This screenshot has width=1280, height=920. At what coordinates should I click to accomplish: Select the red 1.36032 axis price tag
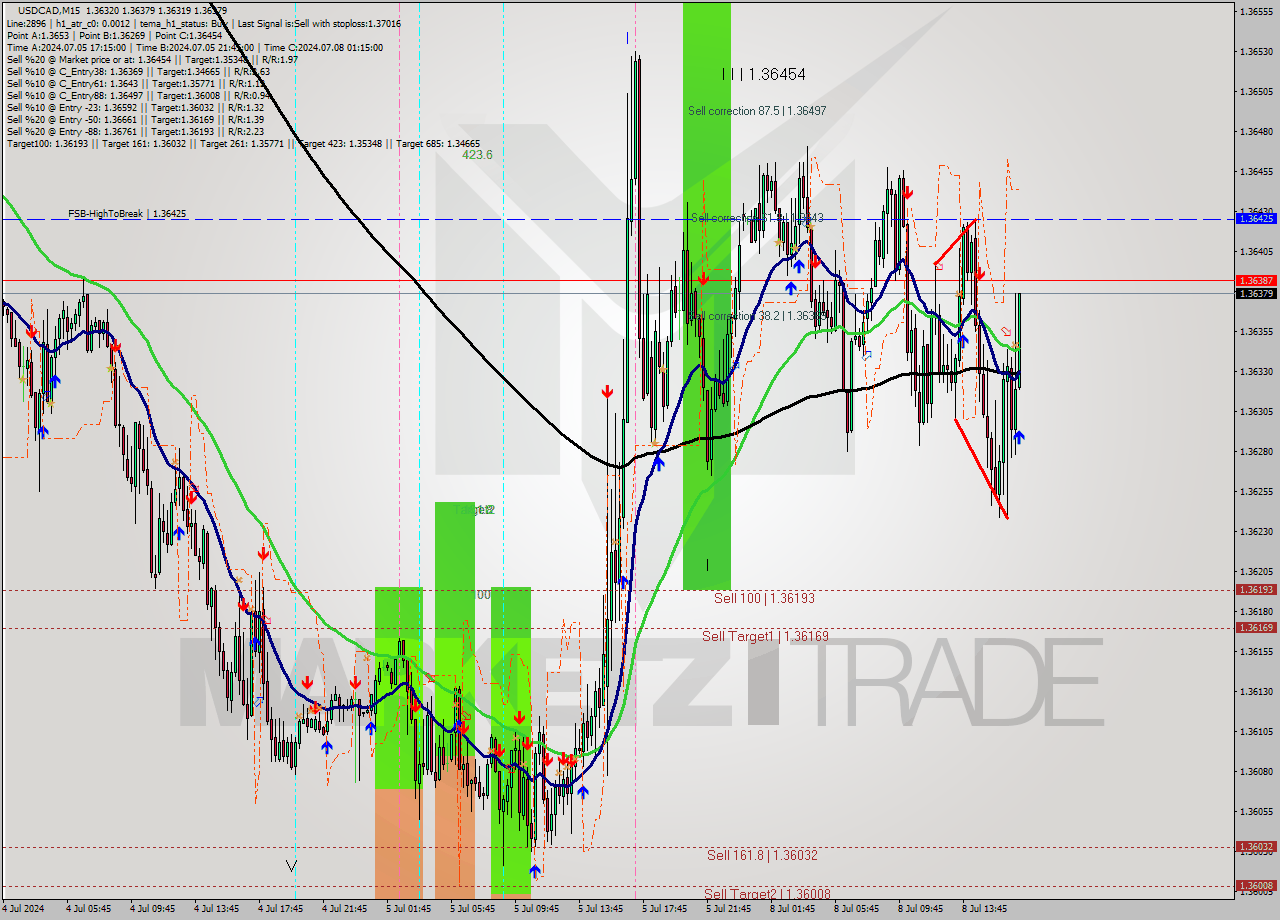tap(1255, 847)
